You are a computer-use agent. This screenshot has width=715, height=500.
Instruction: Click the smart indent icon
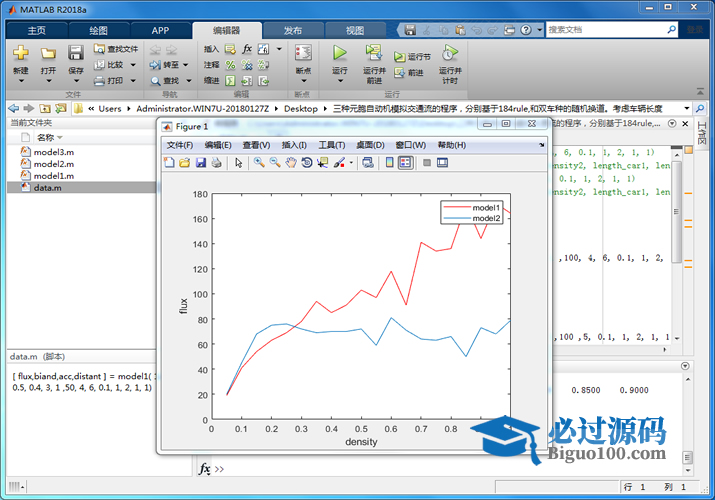coord(231,81)
